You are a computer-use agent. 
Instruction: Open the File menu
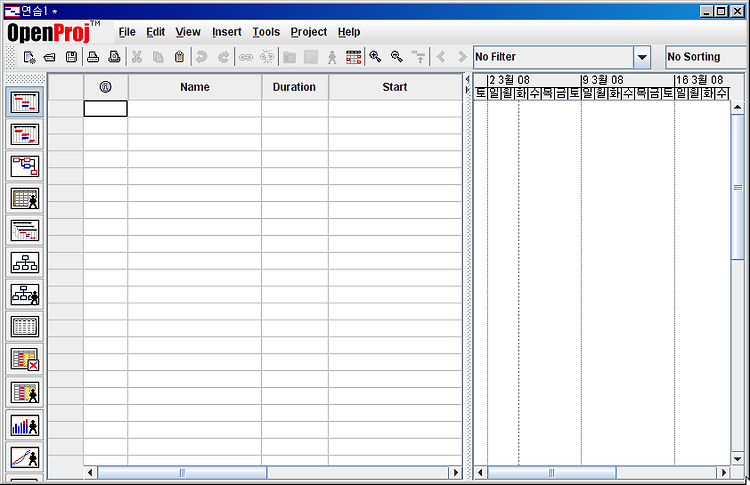[x=127, y=32]
